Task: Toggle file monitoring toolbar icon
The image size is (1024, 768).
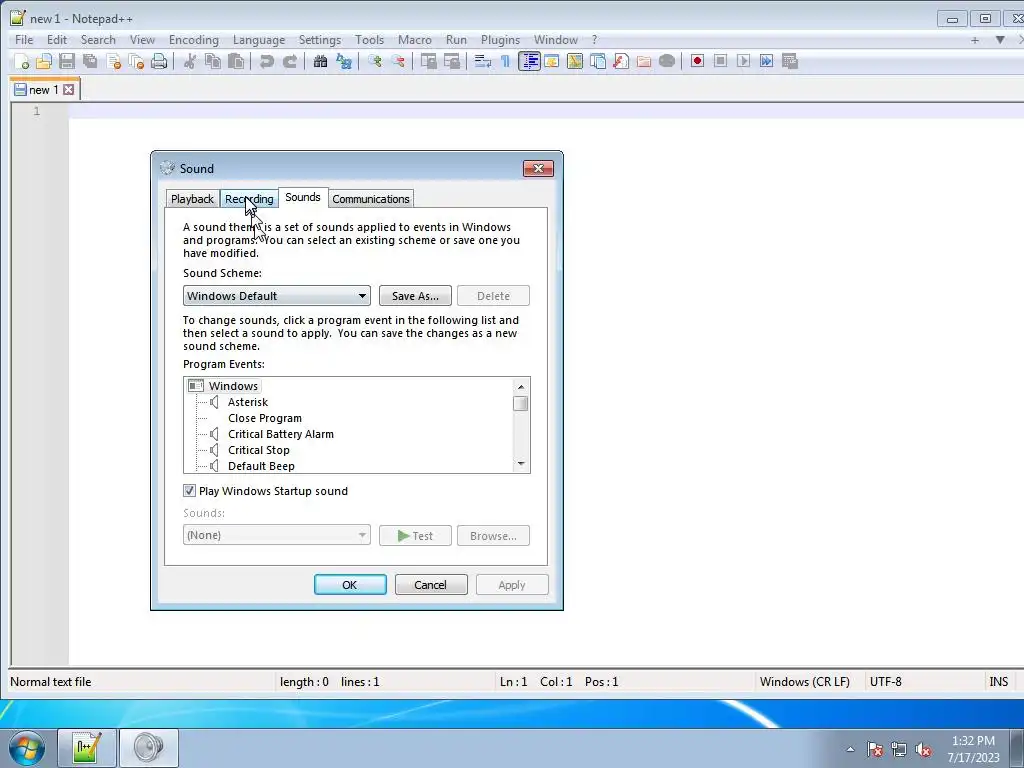Action: 667,61
